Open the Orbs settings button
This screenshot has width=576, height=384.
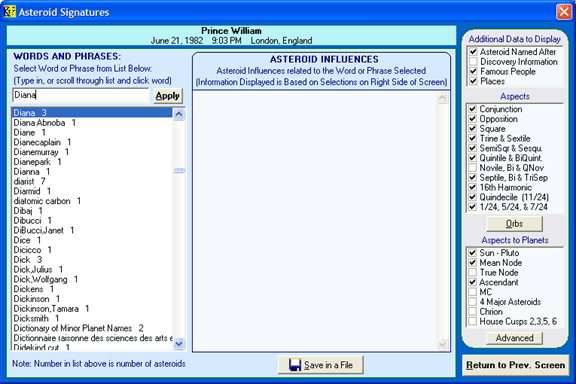(x=514, y=224)
